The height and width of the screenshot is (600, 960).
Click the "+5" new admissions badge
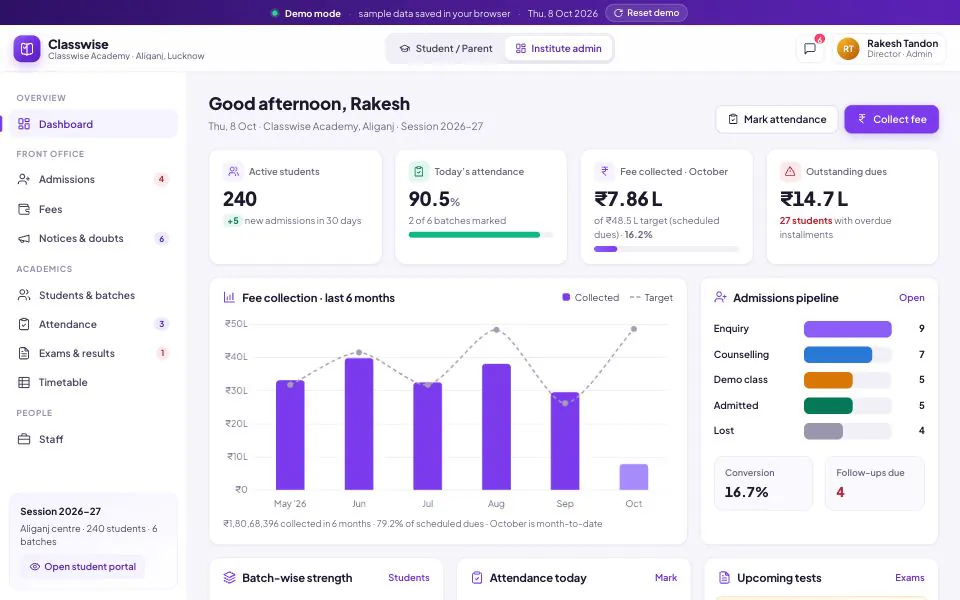(233, 221)
